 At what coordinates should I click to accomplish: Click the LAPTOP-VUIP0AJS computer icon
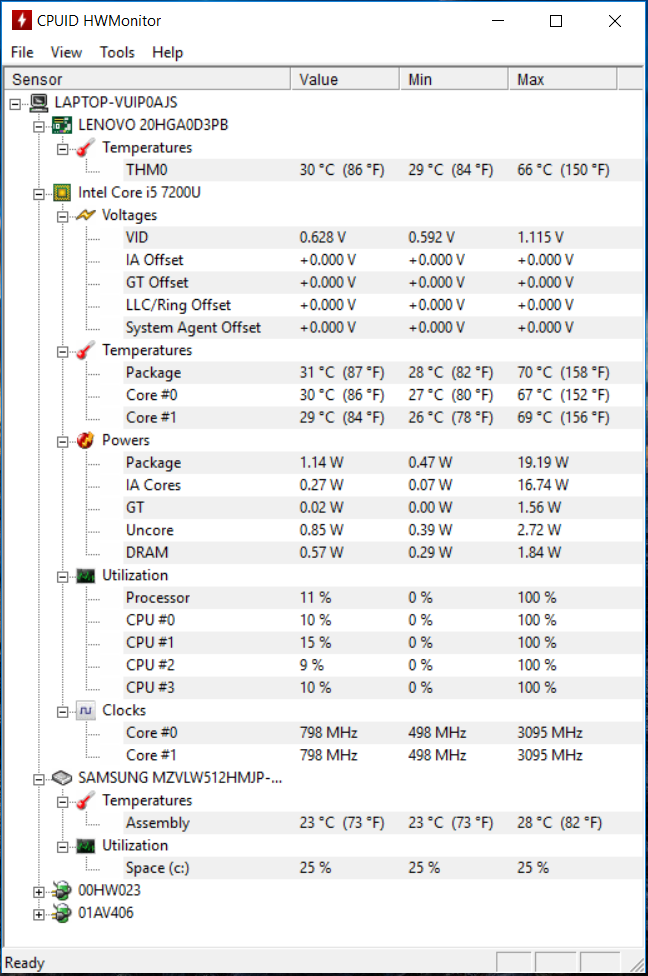click(39, 103)
